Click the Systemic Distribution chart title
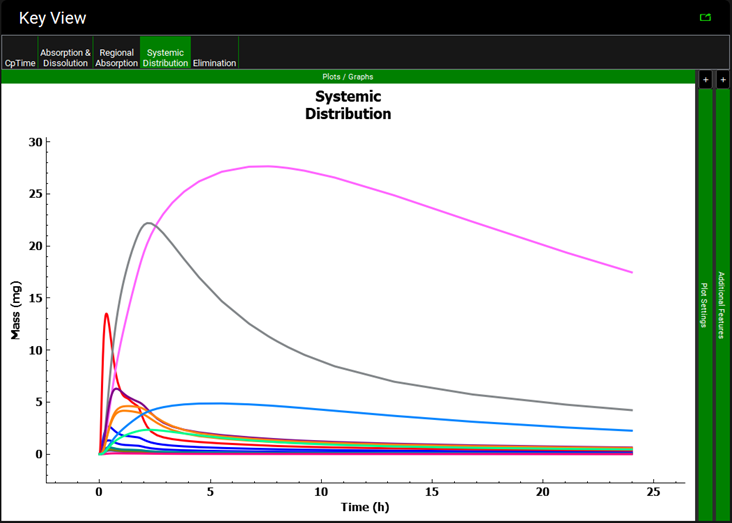Viewport: 732px width, 523px height. click(x=347, y=105)
